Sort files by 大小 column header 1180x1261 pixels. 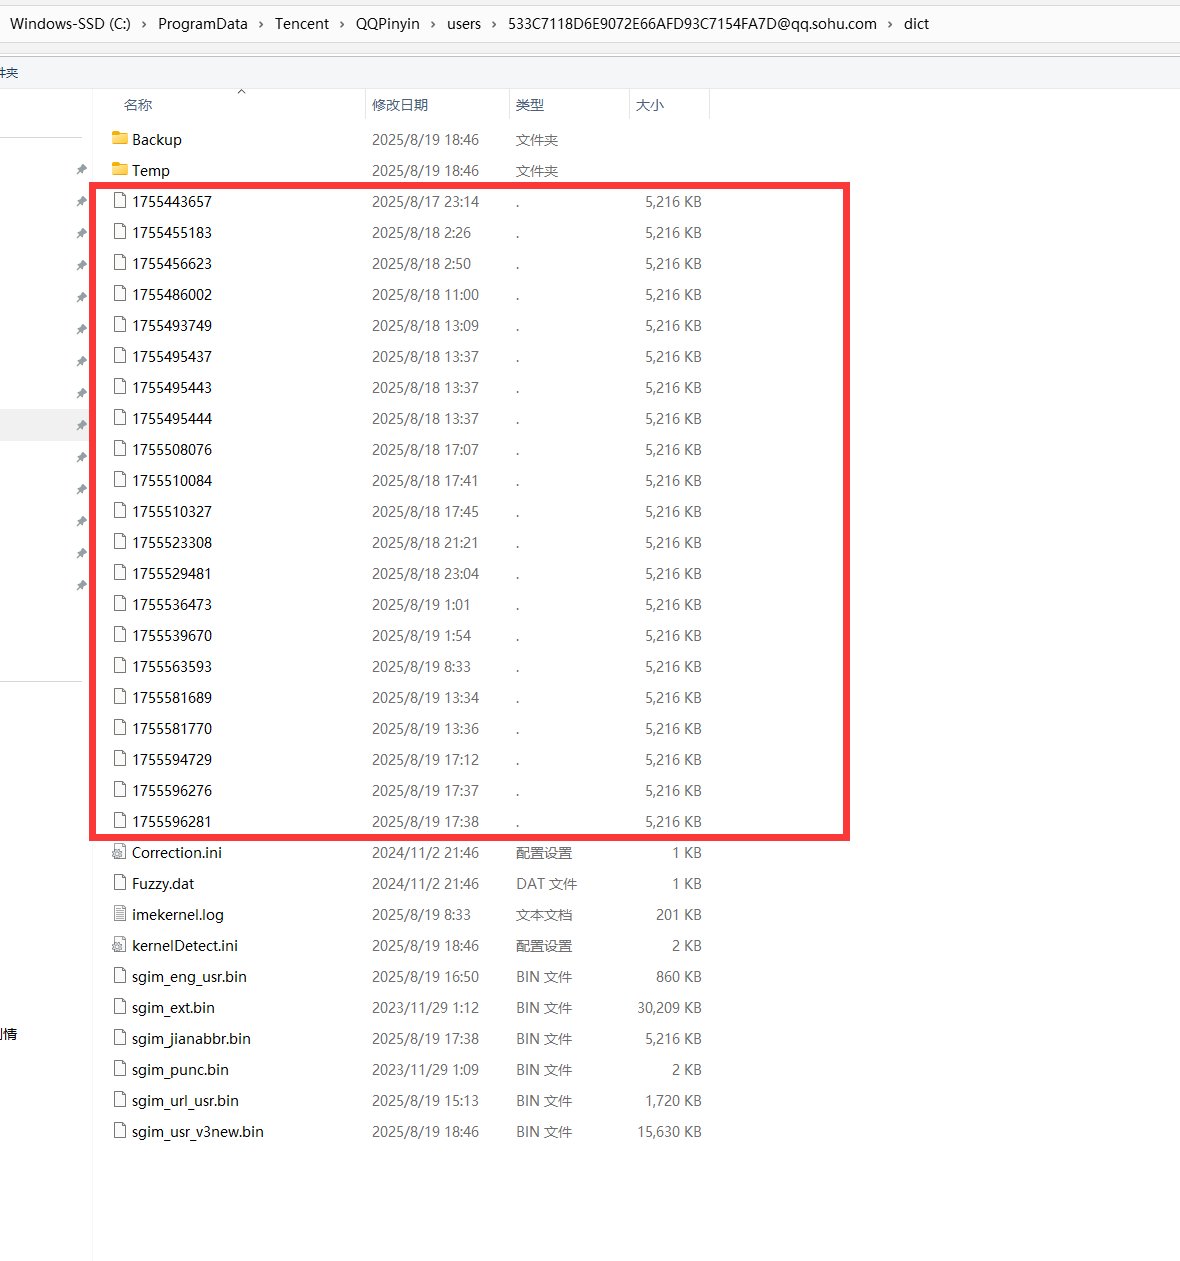click(x=650, y=105)
